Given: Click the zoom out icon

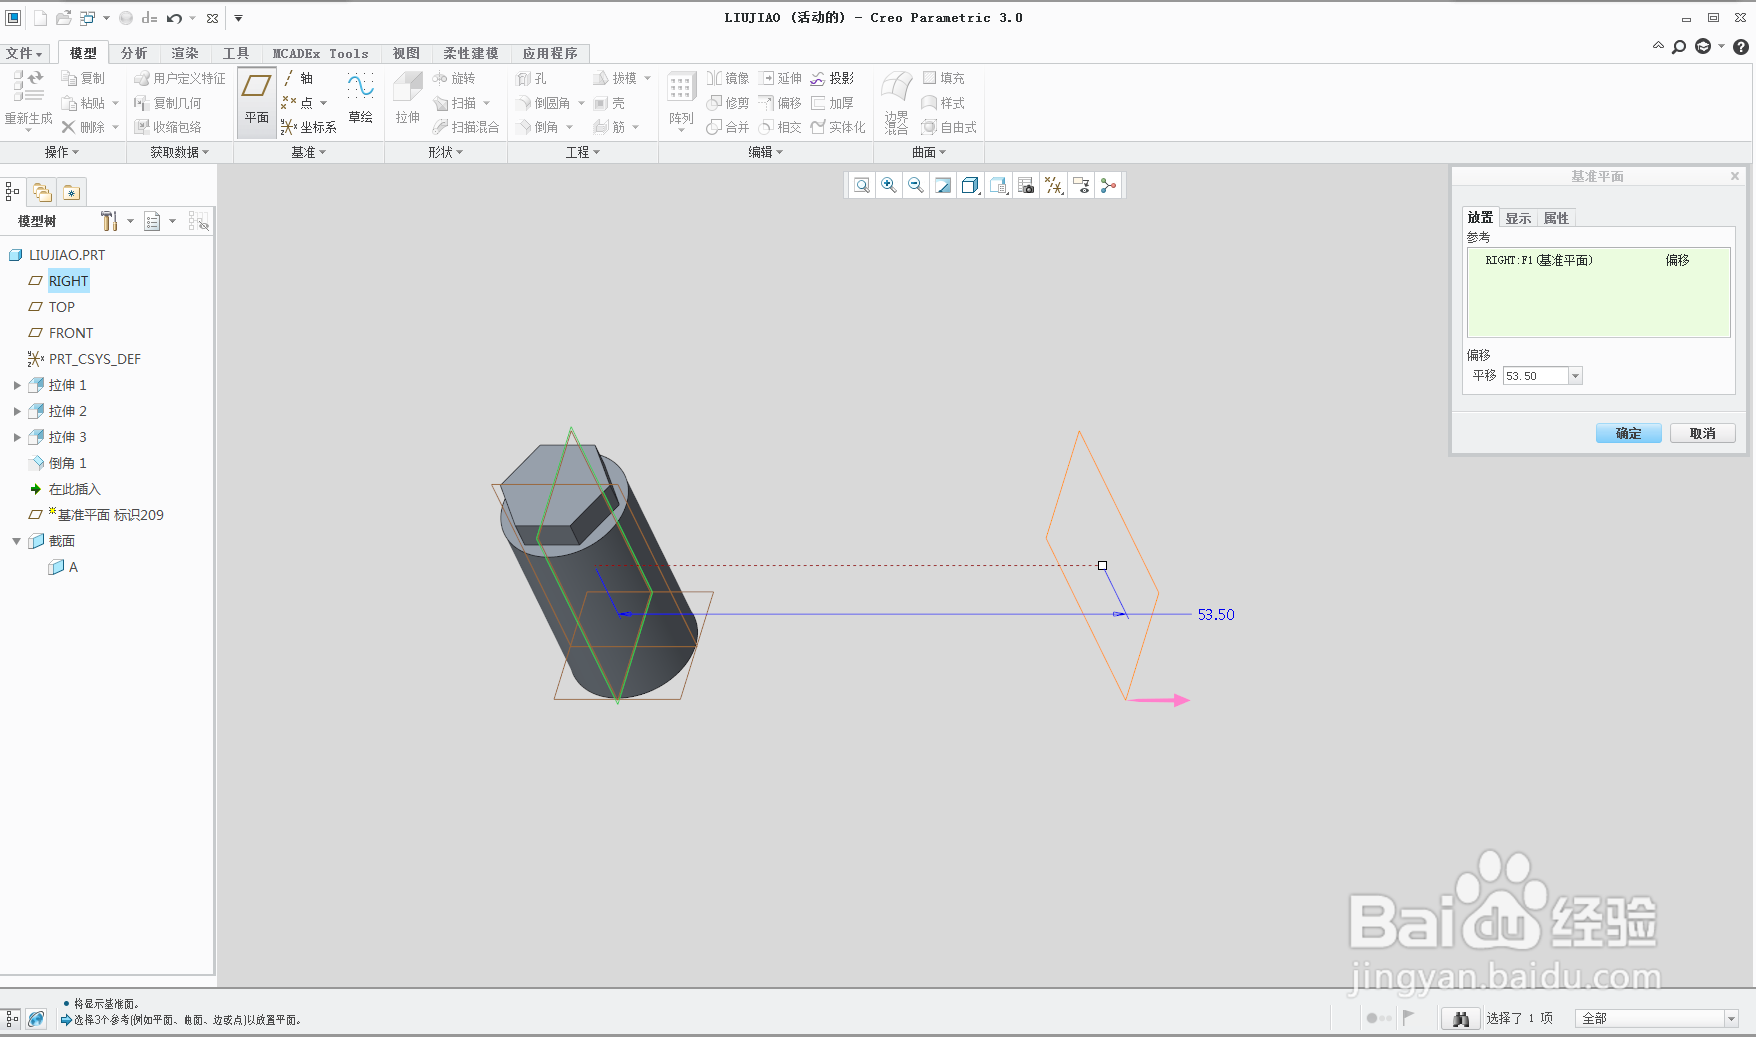Looking at the screenshot, I should pyautogui.click(x=916, y=185).
